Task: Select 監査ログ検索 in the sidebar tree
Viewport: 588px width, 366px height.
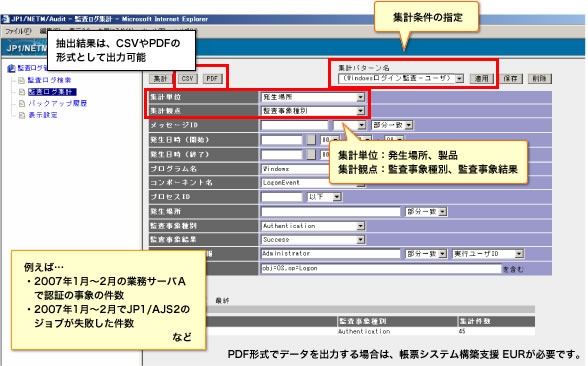Action: tap(50, 80)
